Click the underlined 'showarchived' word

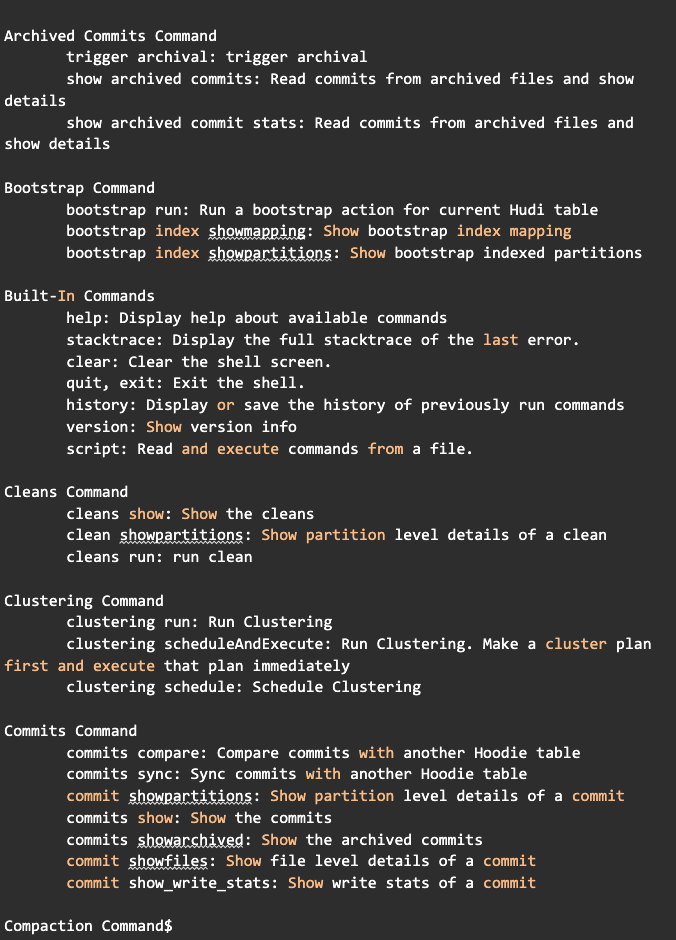point(190,840)
